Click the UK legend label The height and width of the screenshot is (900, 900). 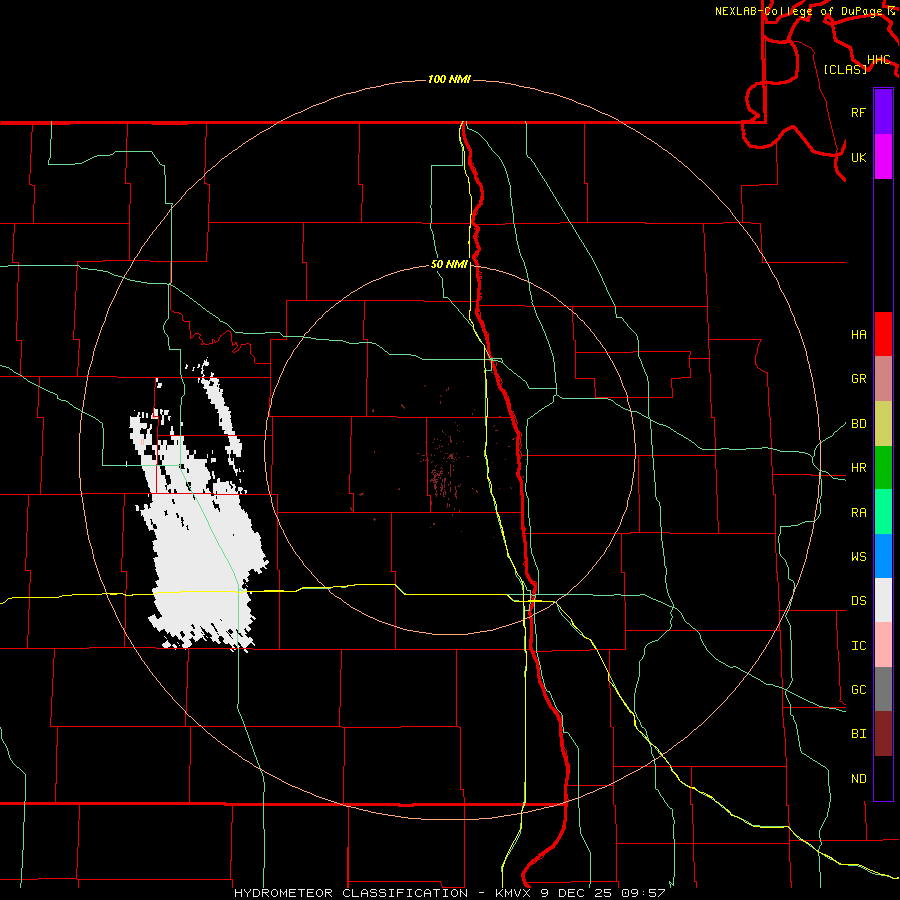pos(858,157)
